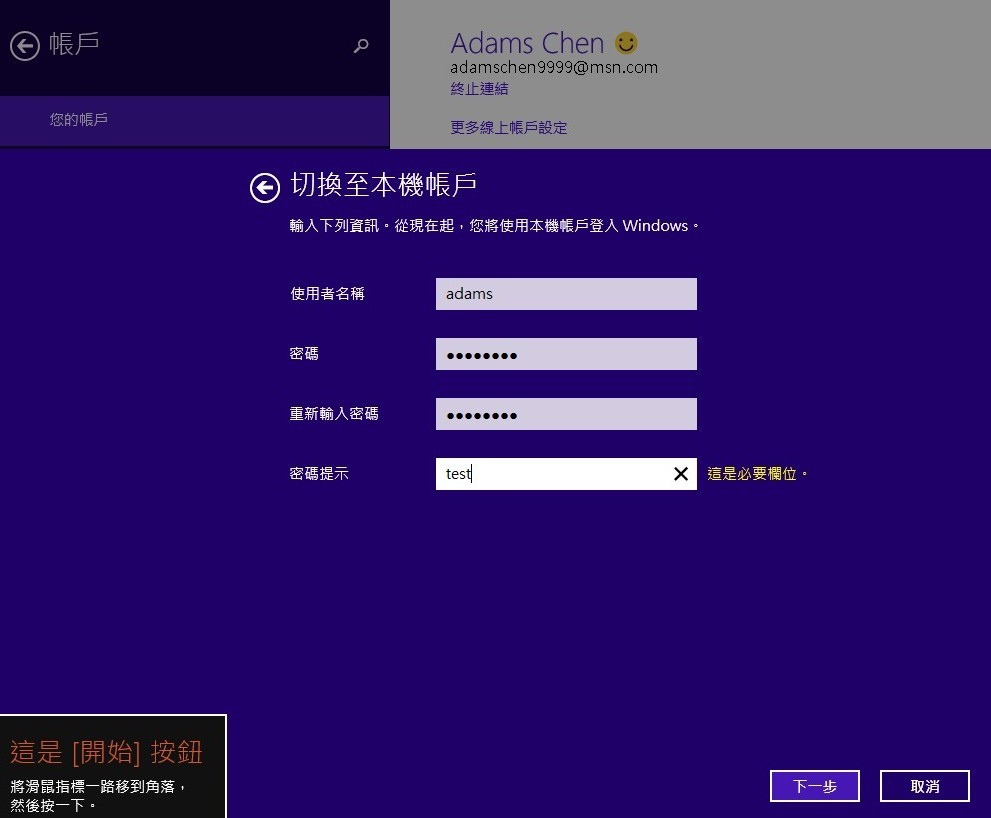Click the 這是 [開始] 按鈕 tip popup
The image size is (991, 818).
(x=113, y=766)
